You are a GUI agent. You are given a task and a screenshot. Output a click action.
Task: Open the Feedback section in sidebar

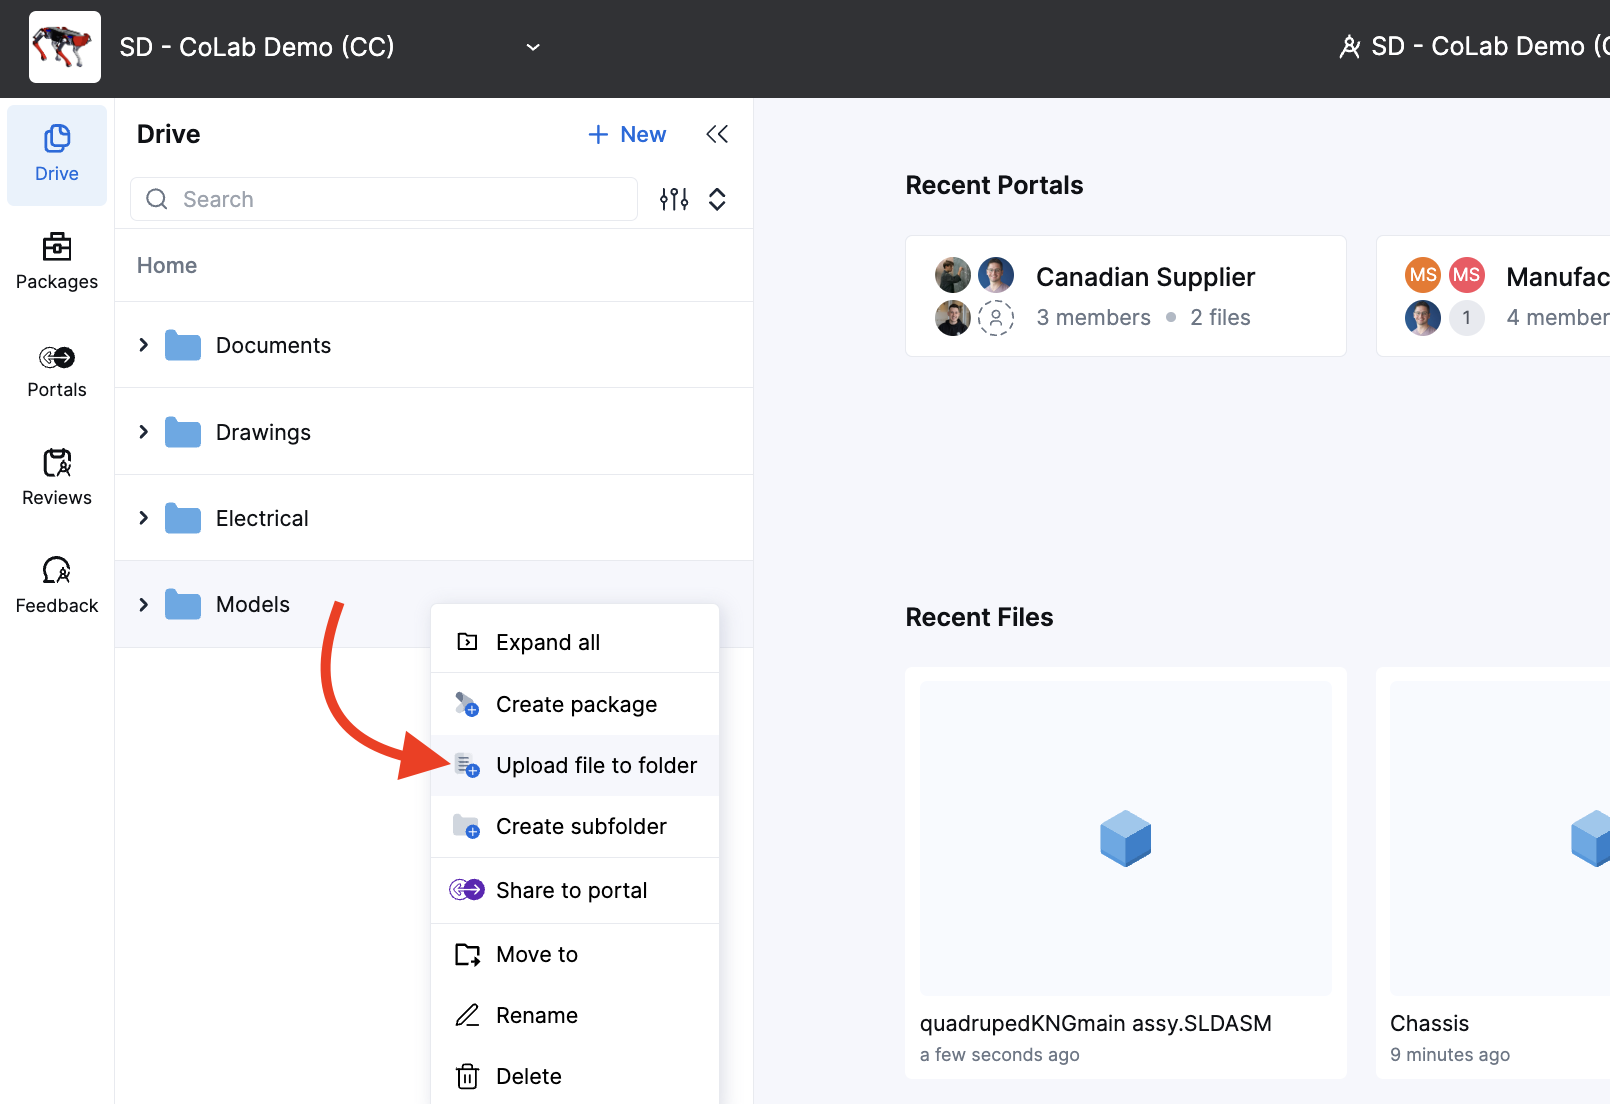[x=57, y=586]
